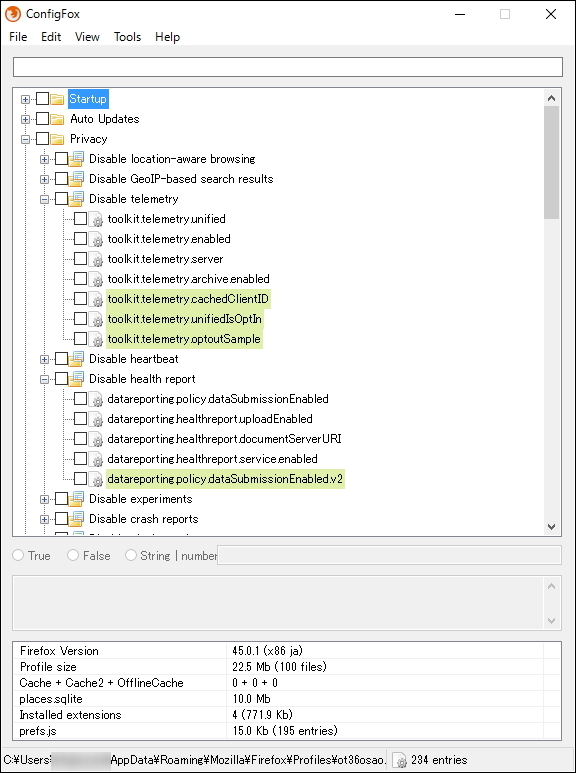Click the gear icon of toolkit.telemetry.enabled
The image size is (576, 773).
[96, 239]
